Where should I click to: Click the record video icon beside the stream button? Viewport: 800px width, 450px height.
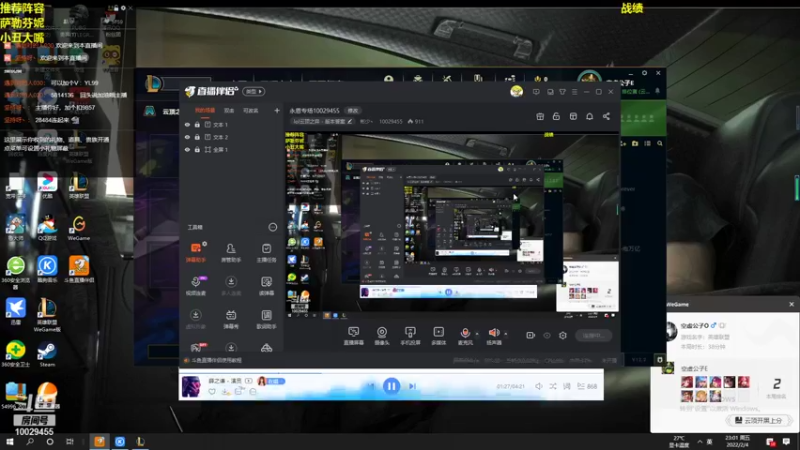[x=530, y=335]
